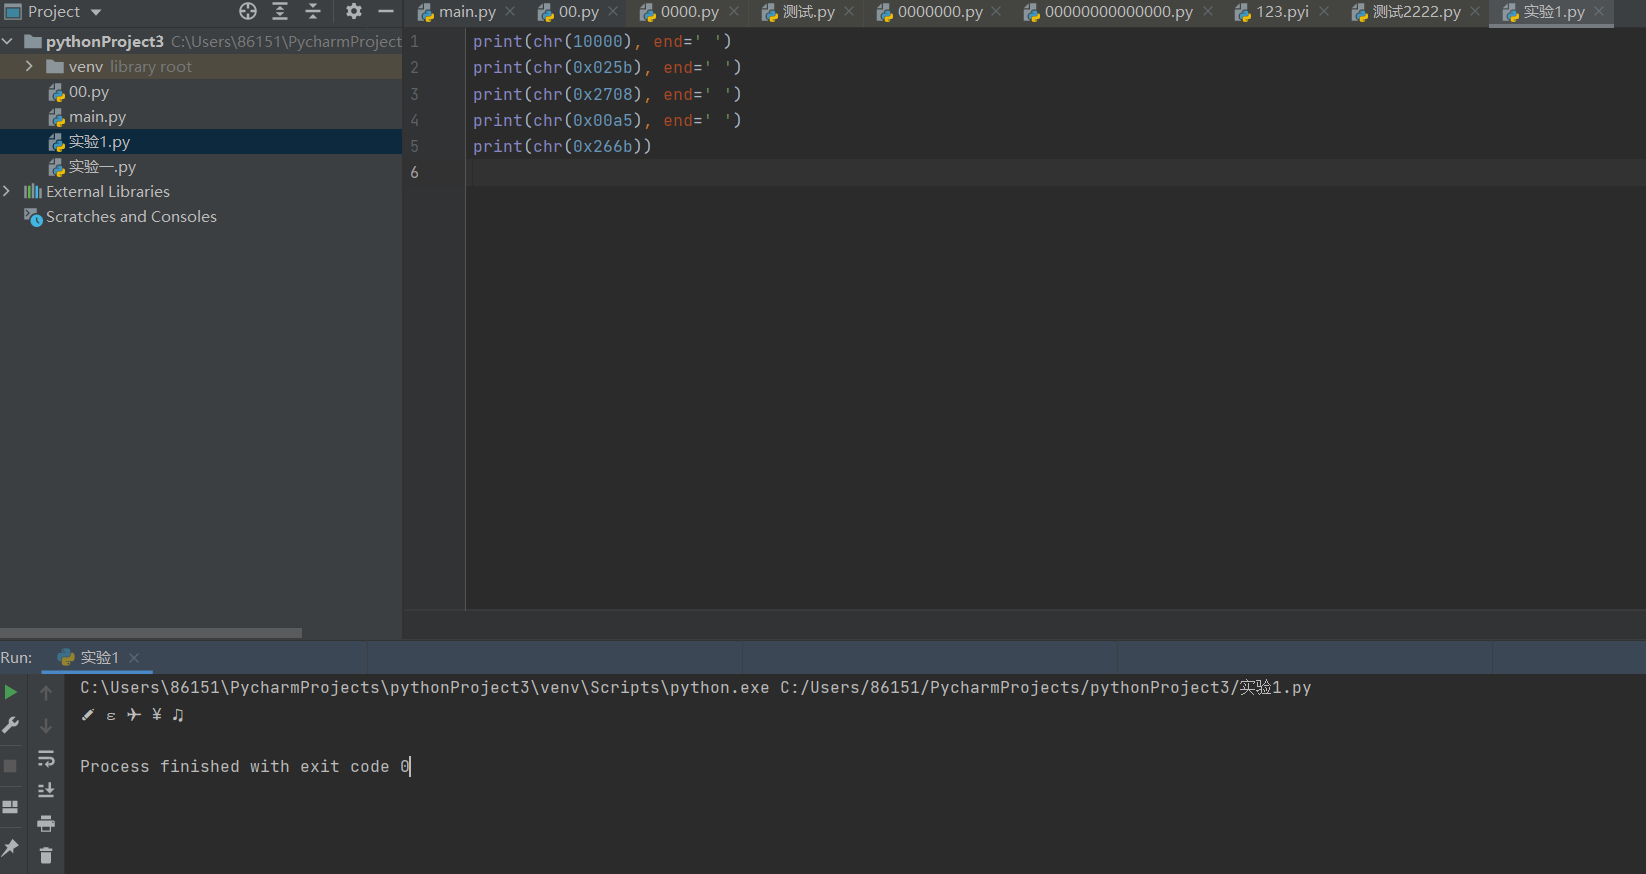Viewport: 1646px width, 874px height.
Task: Place cursor on editor line 6
Action: point(1055,172)
